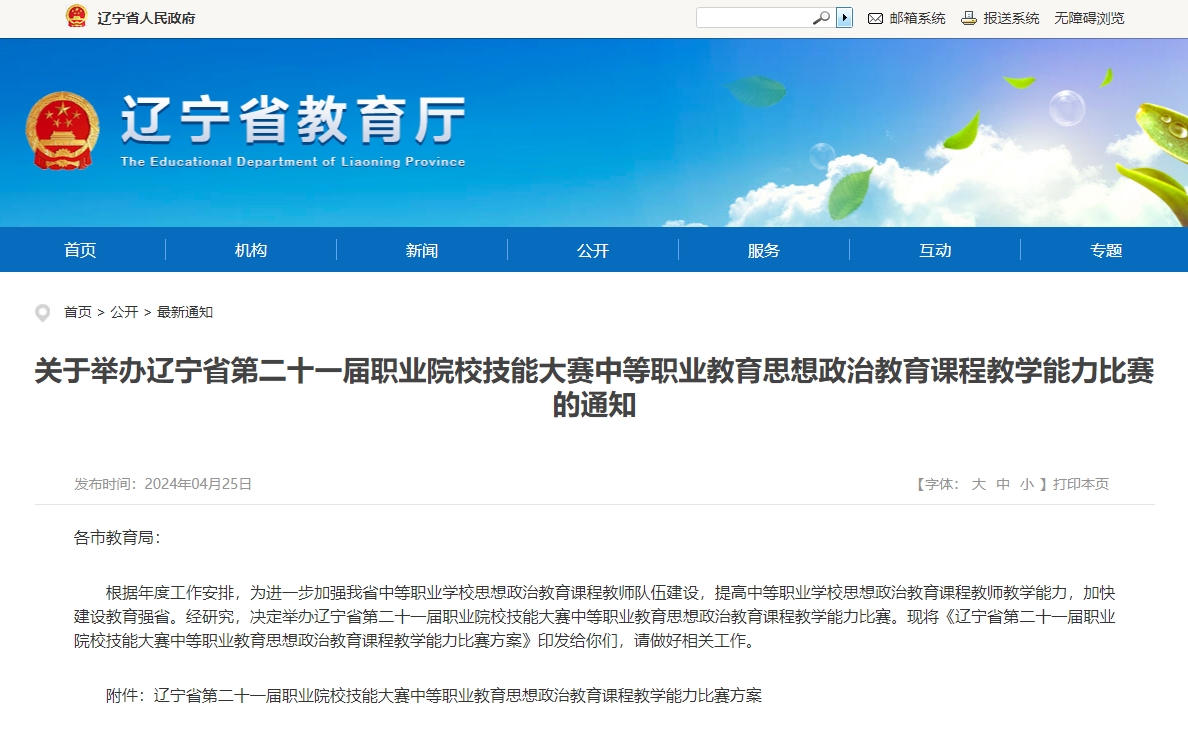Click 打印本页 to print page
1188x735 pixels.
pos(1080,483)
